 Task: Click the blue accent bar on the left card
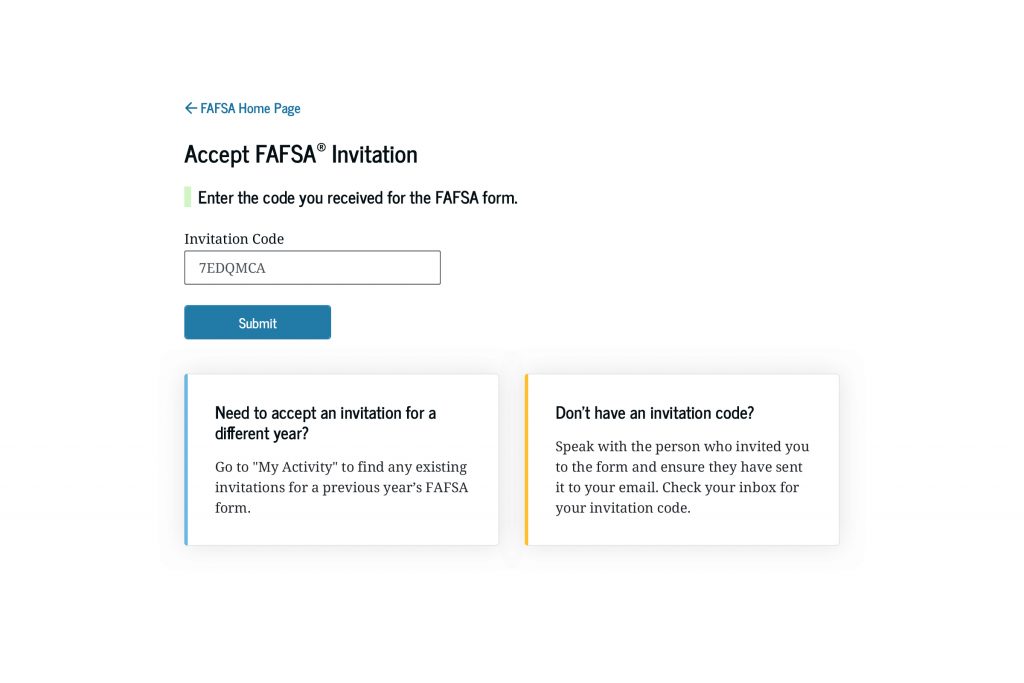pyautogui.click(x=186, y=459)
